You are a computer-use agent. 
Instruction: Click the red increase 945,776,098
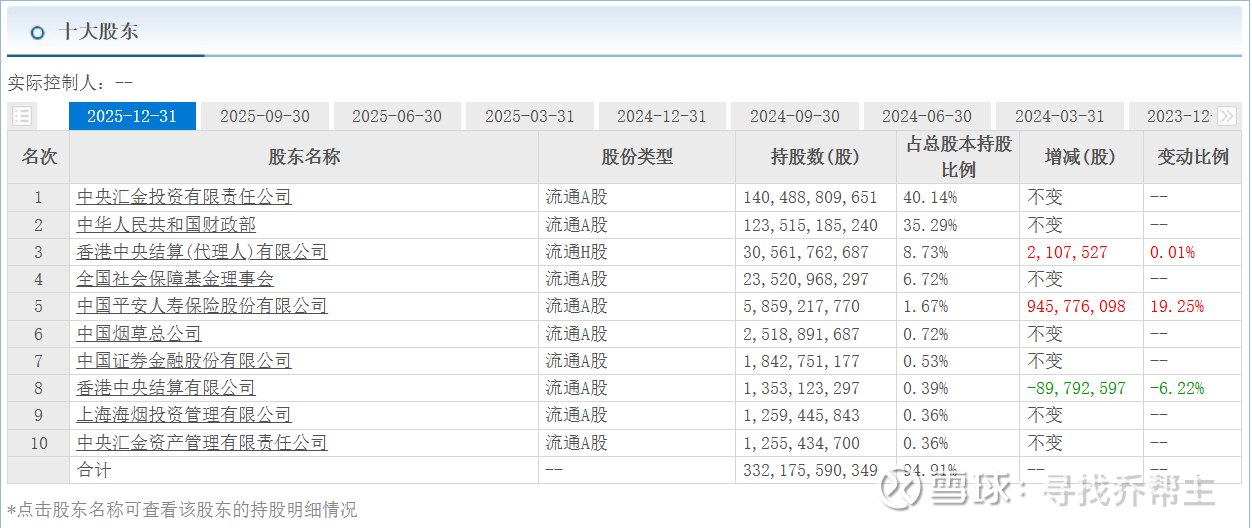pos(1076,307)
